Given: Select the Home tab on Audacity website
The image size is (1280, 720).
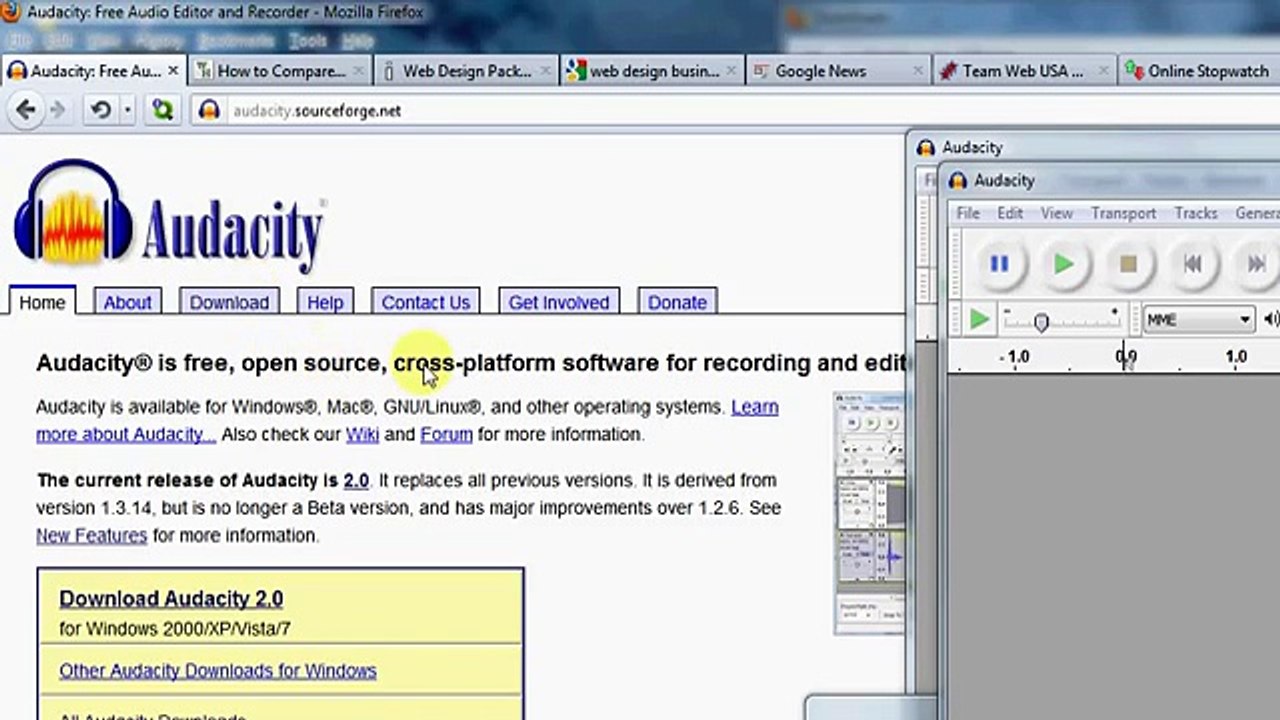Looking at the screenshot, I should point(42,302).
